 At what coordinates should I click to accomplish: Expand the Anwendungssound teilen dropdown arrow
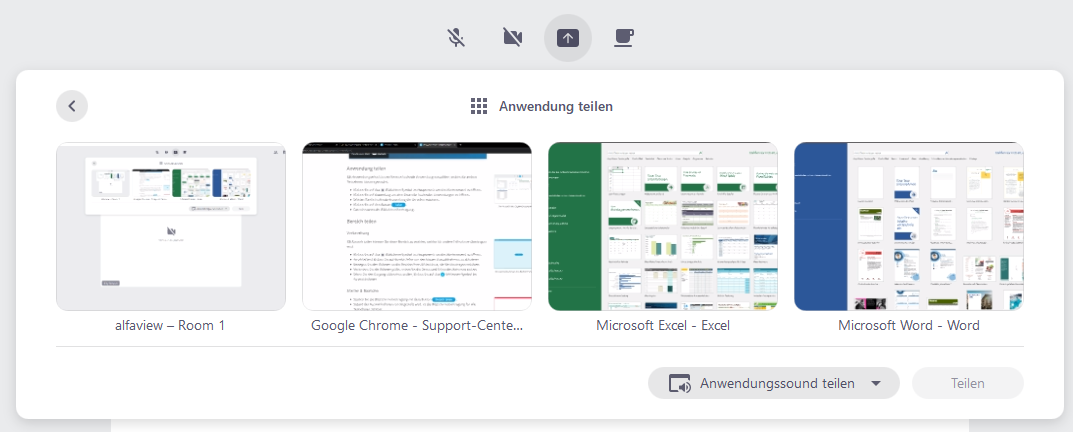876,384
